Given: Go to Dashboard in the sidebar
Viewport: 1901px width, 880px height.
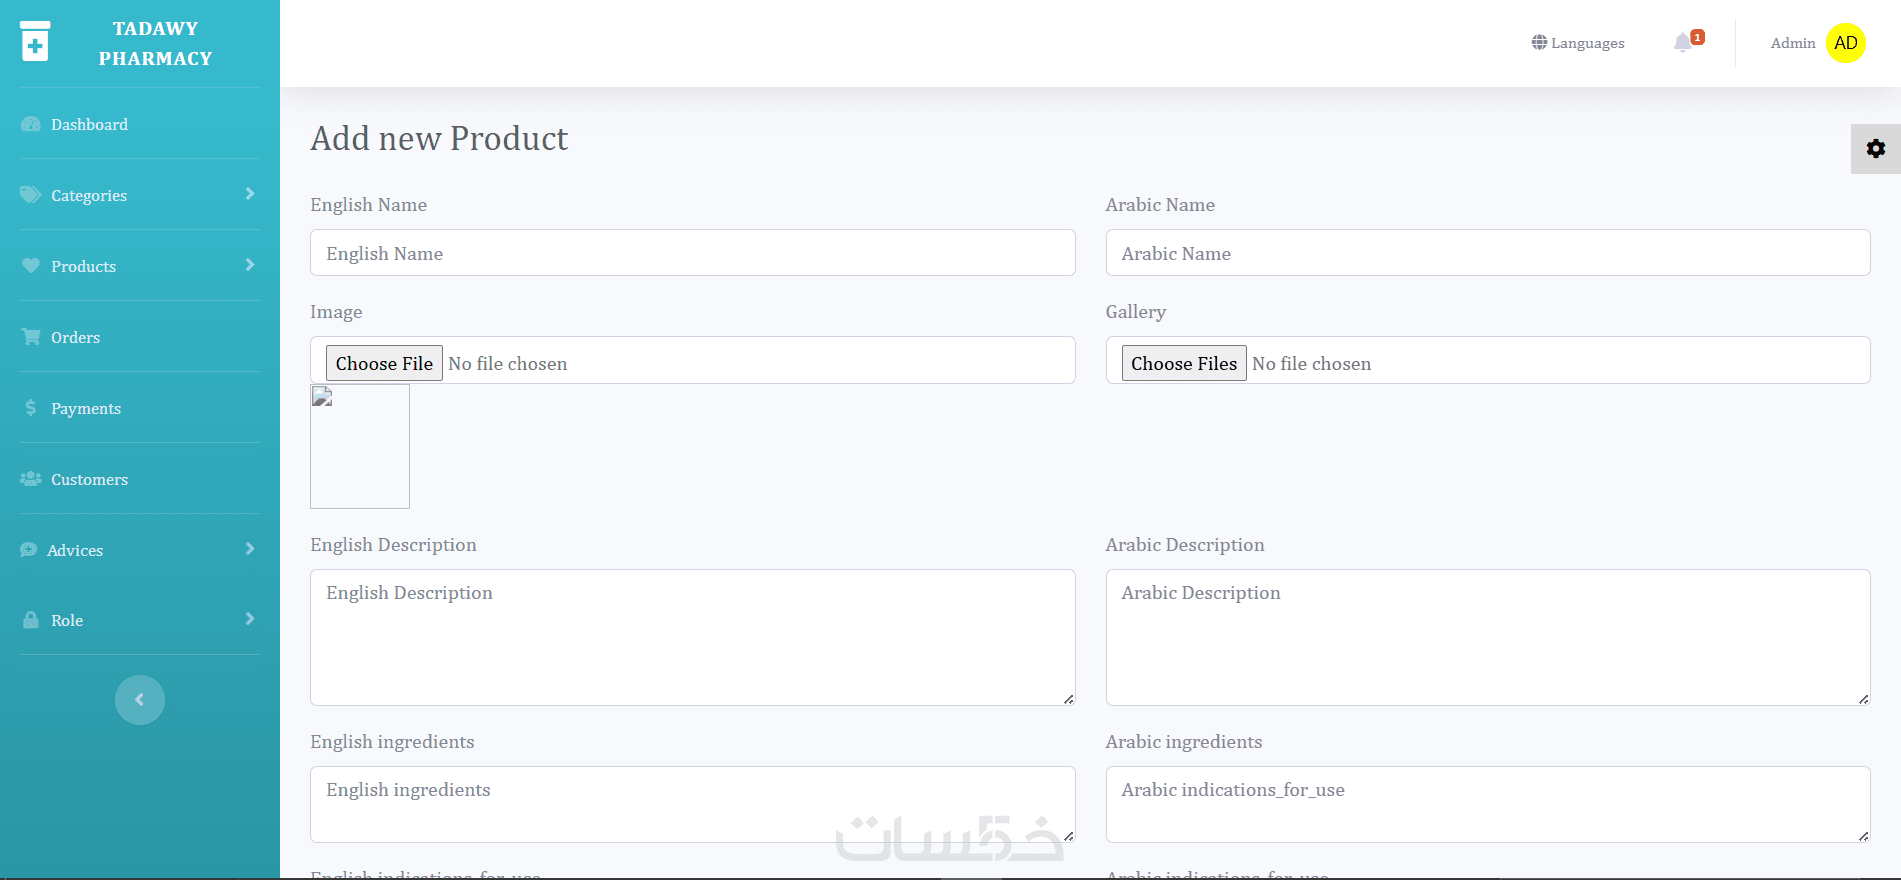Looking at the screenshot, I should coord(89,124).
